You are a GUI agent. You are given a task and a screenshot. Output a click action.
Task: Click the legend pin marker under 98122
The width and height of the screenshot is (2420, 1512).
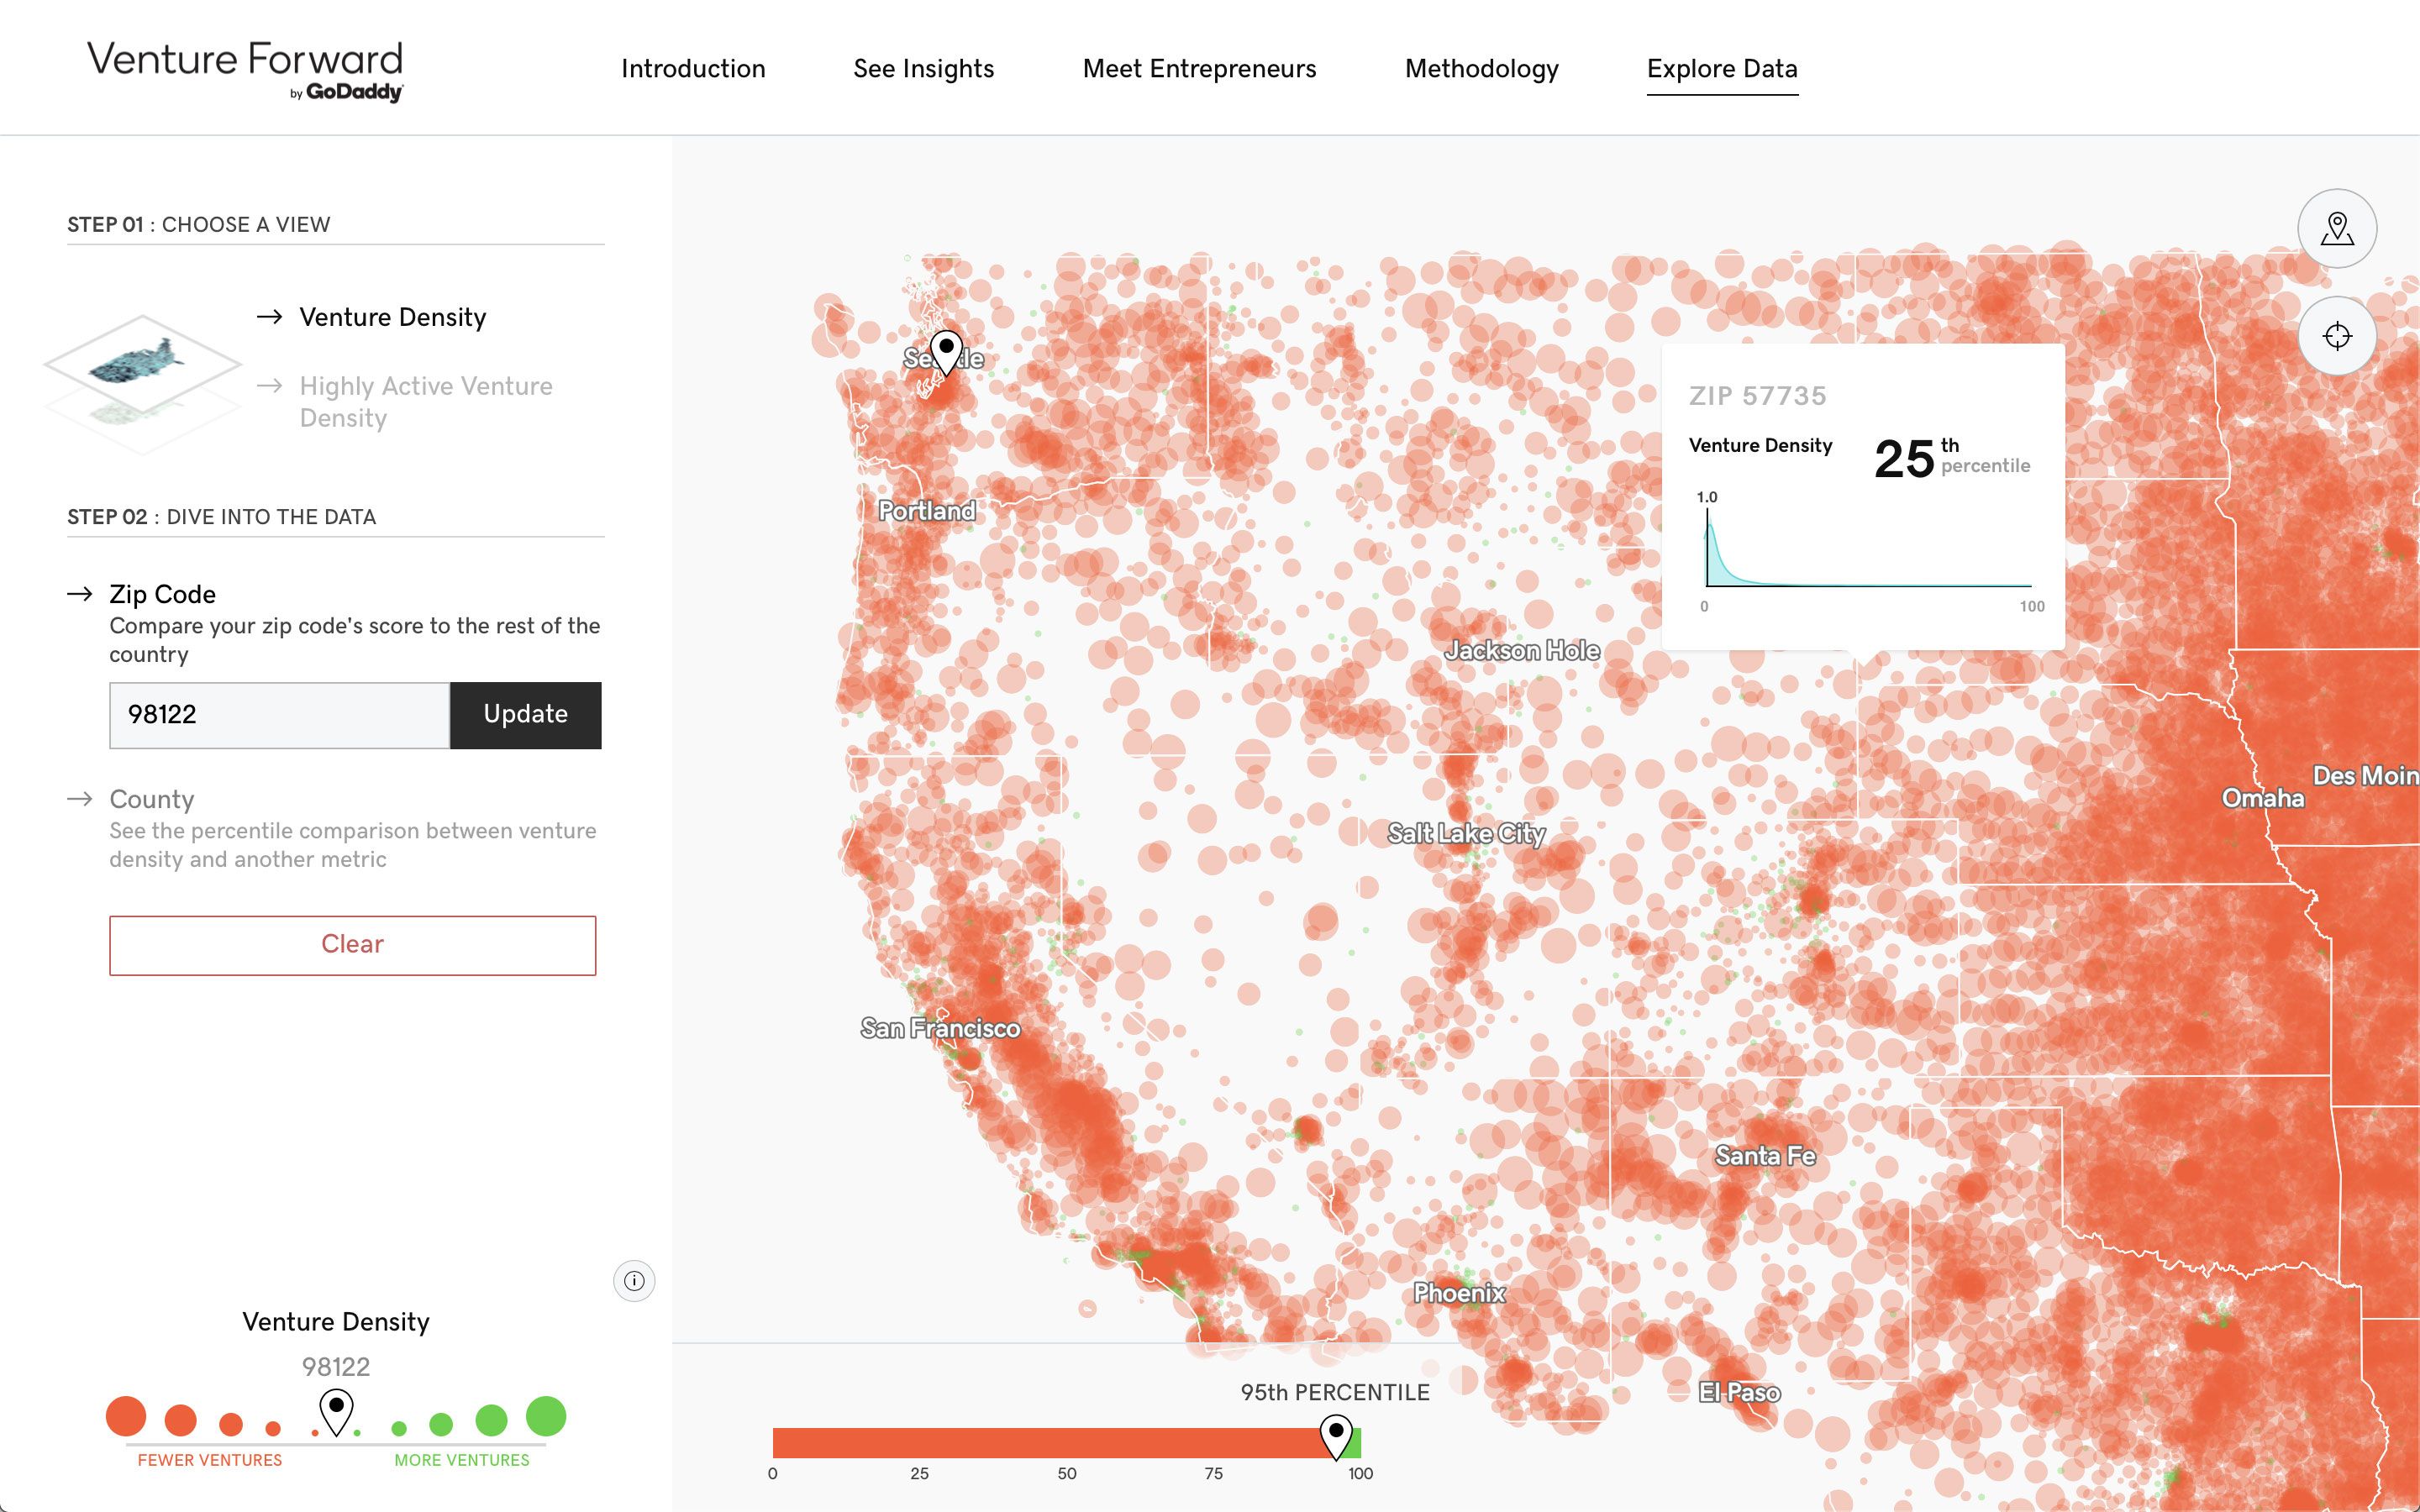click(336, 1411)
